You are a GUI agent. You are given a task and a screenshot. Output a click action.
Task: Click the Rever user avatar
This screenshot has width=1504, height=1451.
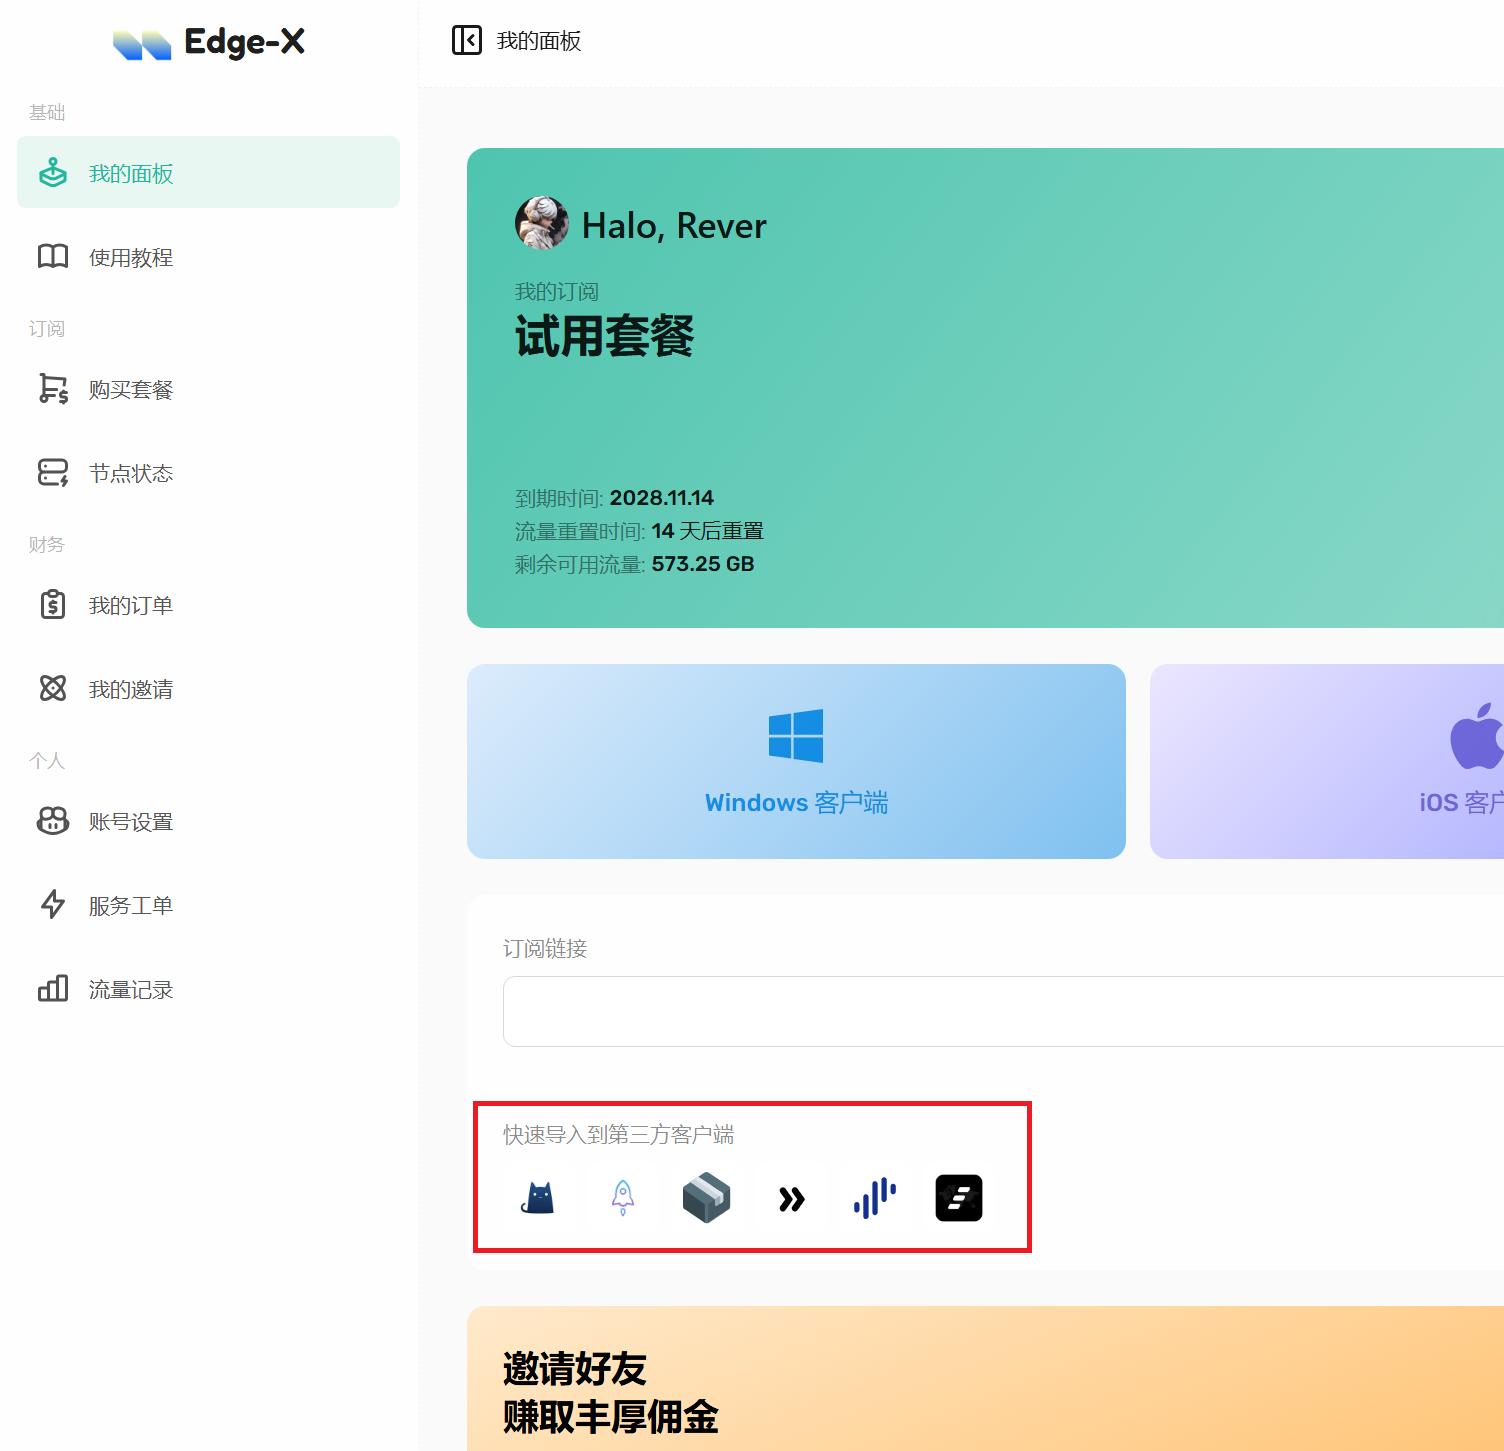coord(542,223)
